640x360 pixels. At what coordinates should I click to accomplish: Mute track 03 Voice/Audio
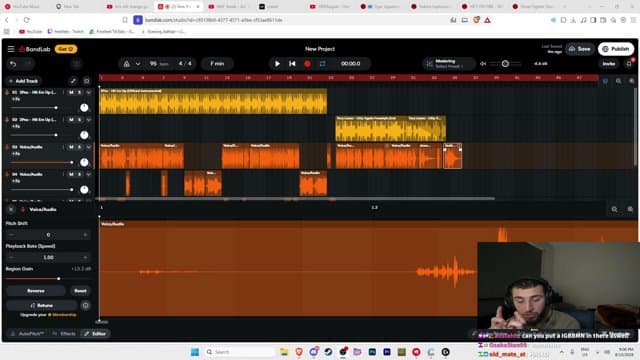click(x=71, y=147)
